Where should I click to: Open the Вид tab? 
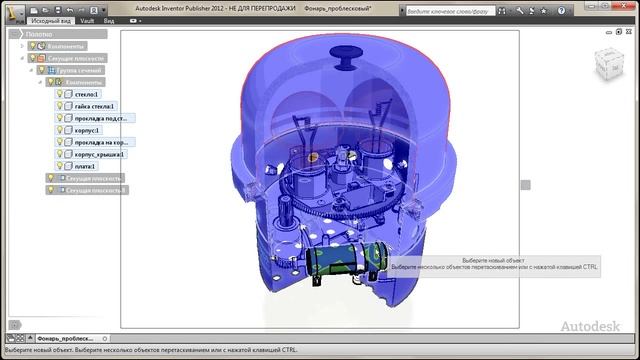coord(109,21)
